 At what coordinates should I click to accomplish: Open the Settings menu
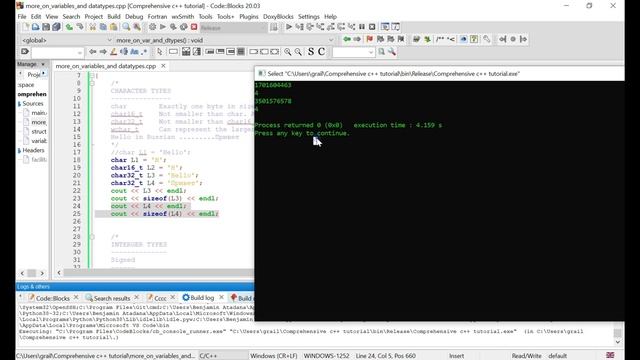[309, 17]
